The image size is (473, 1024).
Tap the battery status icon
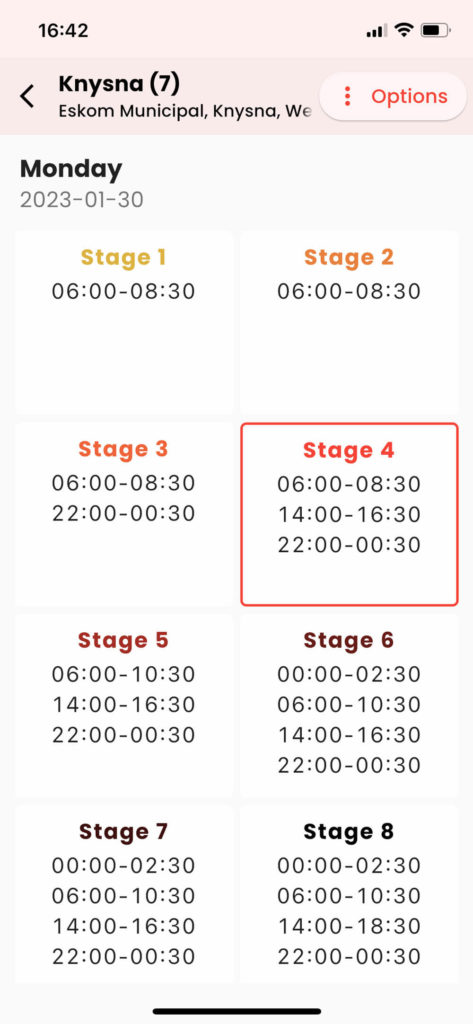(436, 30)
